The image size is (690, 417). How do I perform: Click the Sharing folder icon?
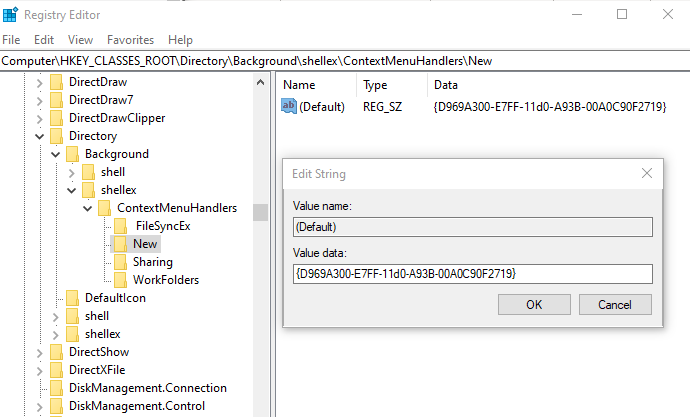(120, 262)
